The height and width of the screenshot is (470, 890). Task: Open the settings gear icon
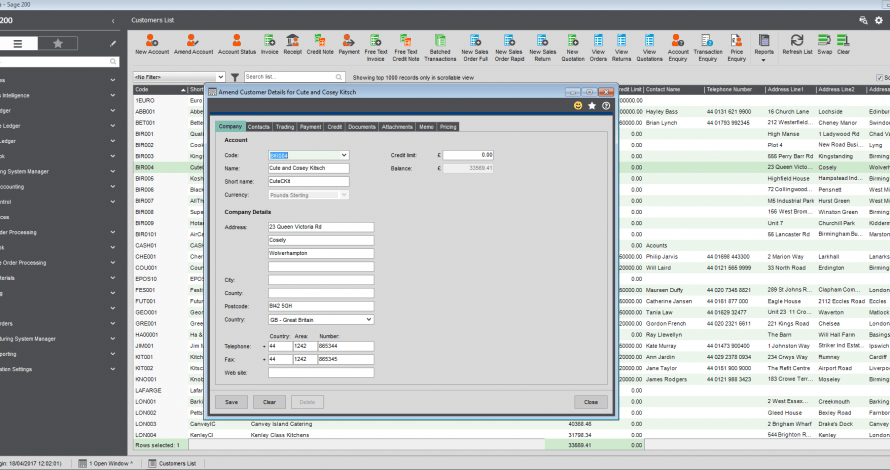(879, 20)
